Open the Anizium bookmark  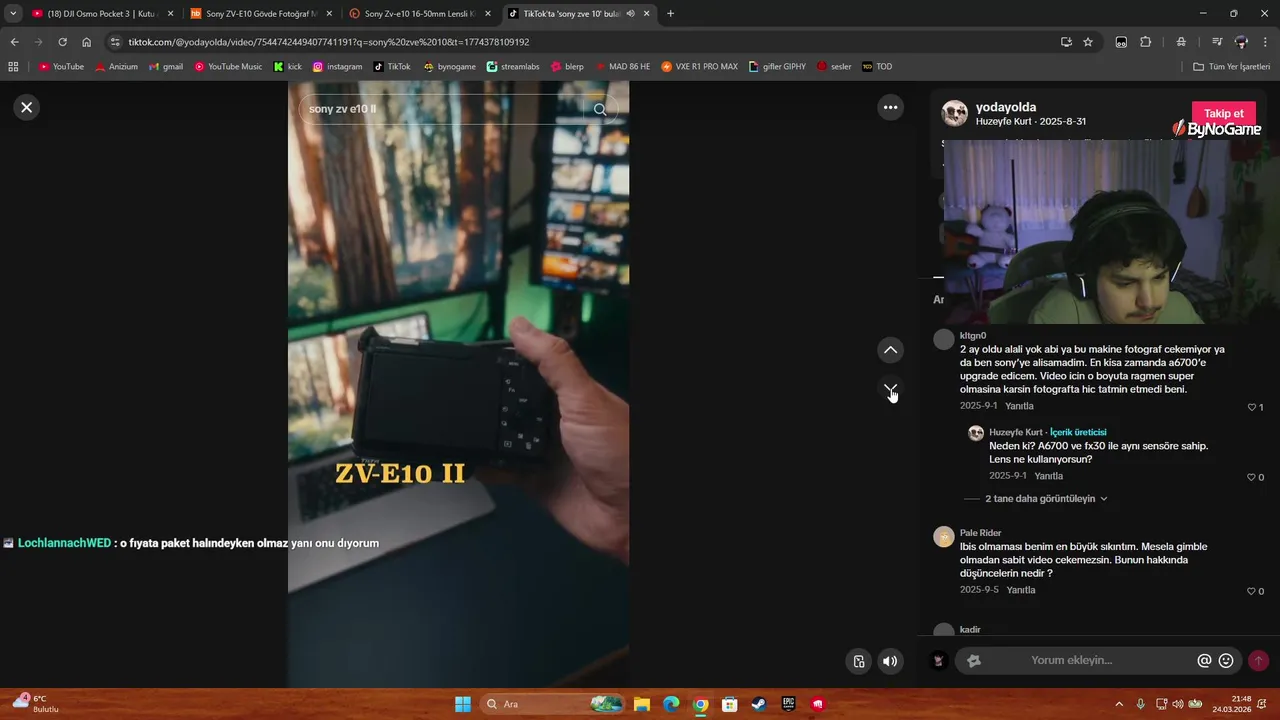tap(116, 67)
